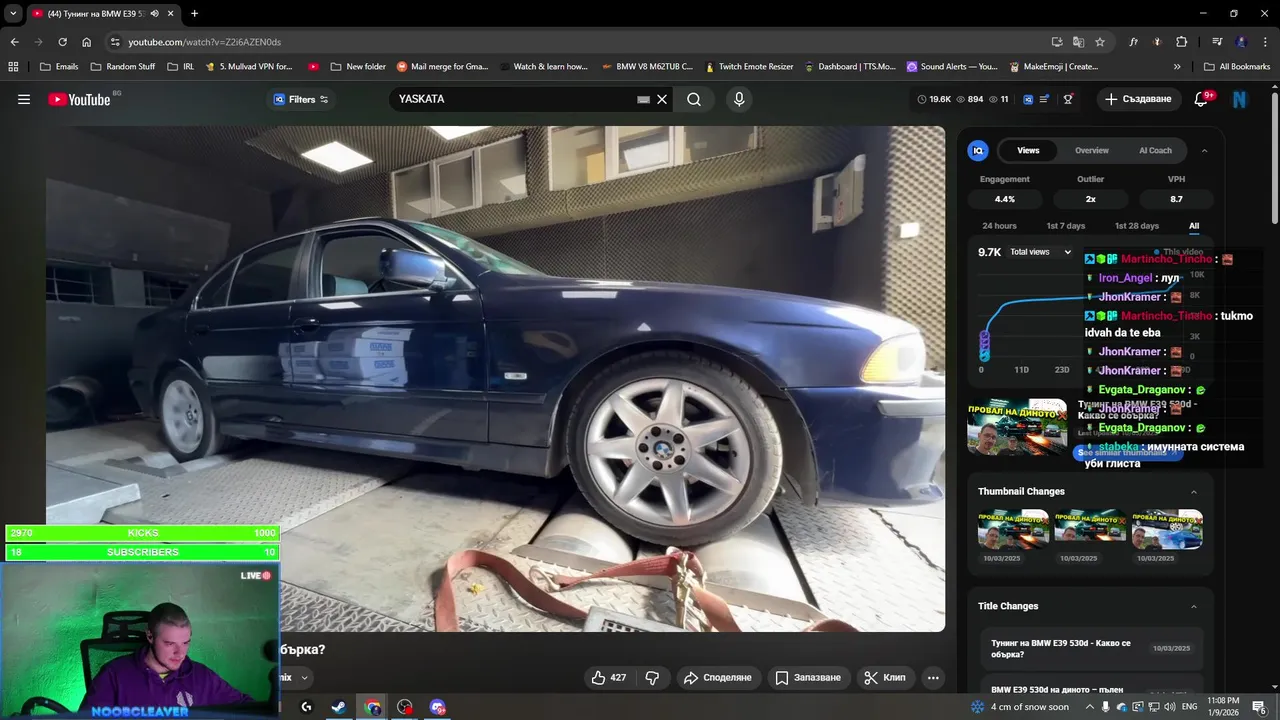
Task: Open the notifications bell
Action: [x=1202, y=99]
